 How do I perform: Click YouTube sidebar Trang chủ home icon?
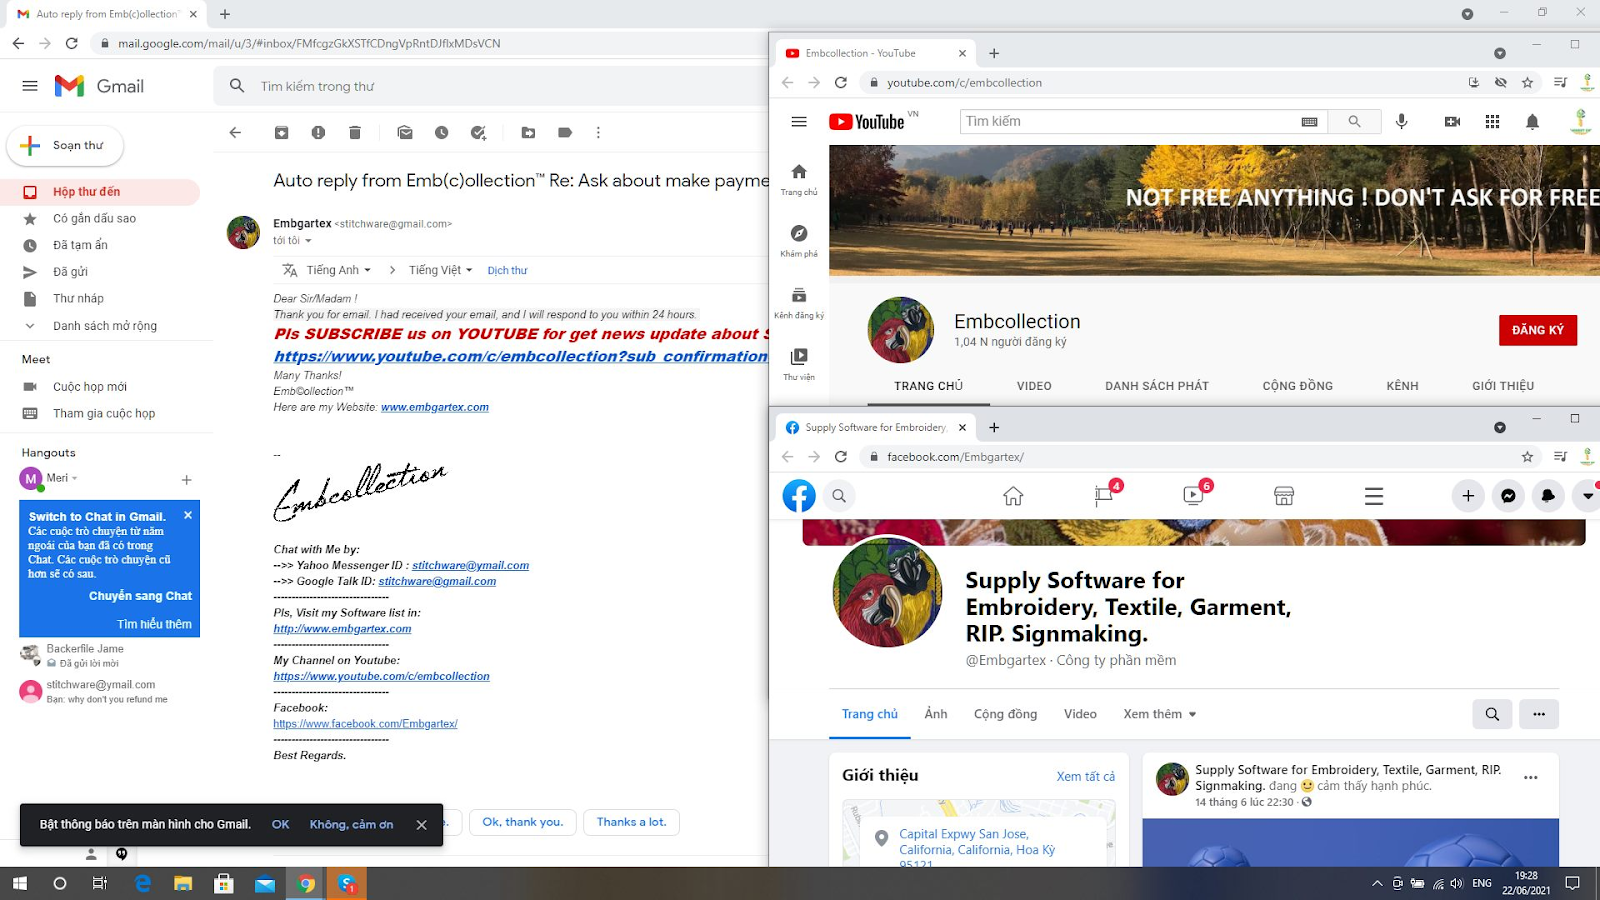point(799,171)
